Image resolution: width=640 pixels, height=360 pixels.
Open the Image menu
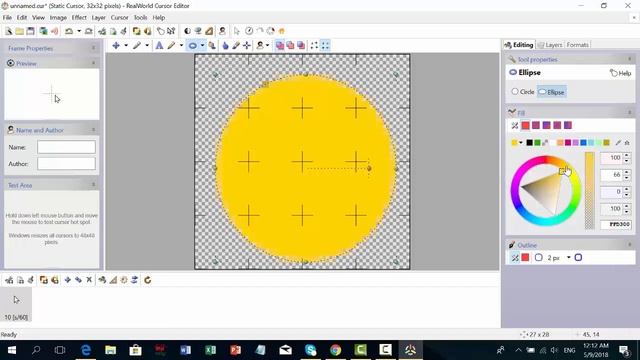tap(58, 18)
